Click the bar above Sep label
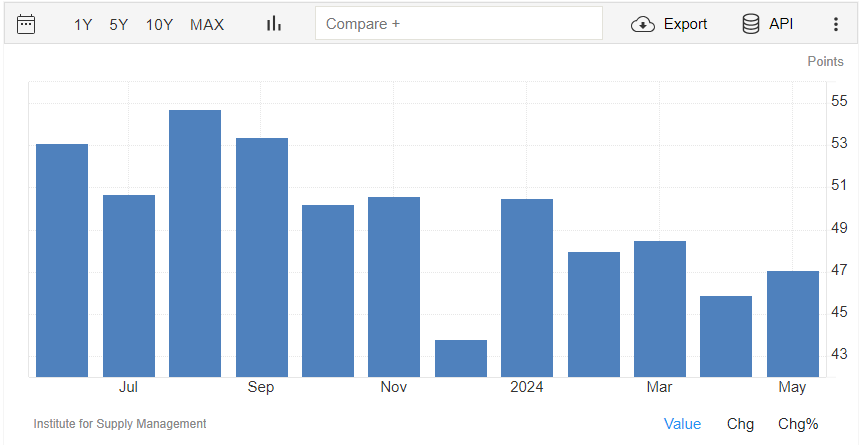This screenshot has width=860, height=445. click(262, 257)
